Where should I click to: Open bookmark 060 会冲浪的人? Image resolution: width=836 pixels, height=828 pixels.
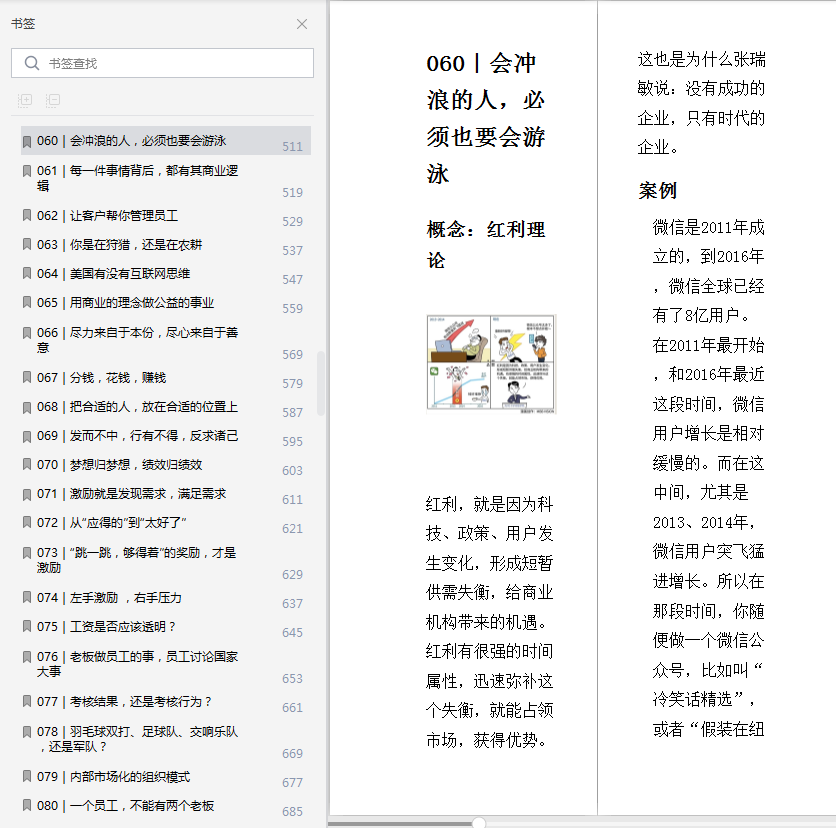click(x=165, y=141)
